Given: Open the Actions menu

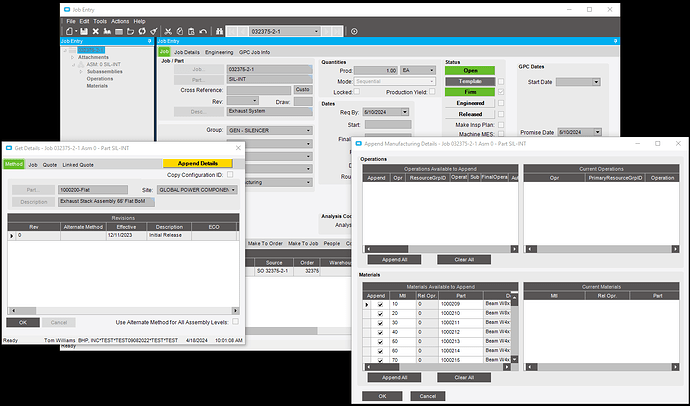Looking at the screenshot, I should pos(120,21).
